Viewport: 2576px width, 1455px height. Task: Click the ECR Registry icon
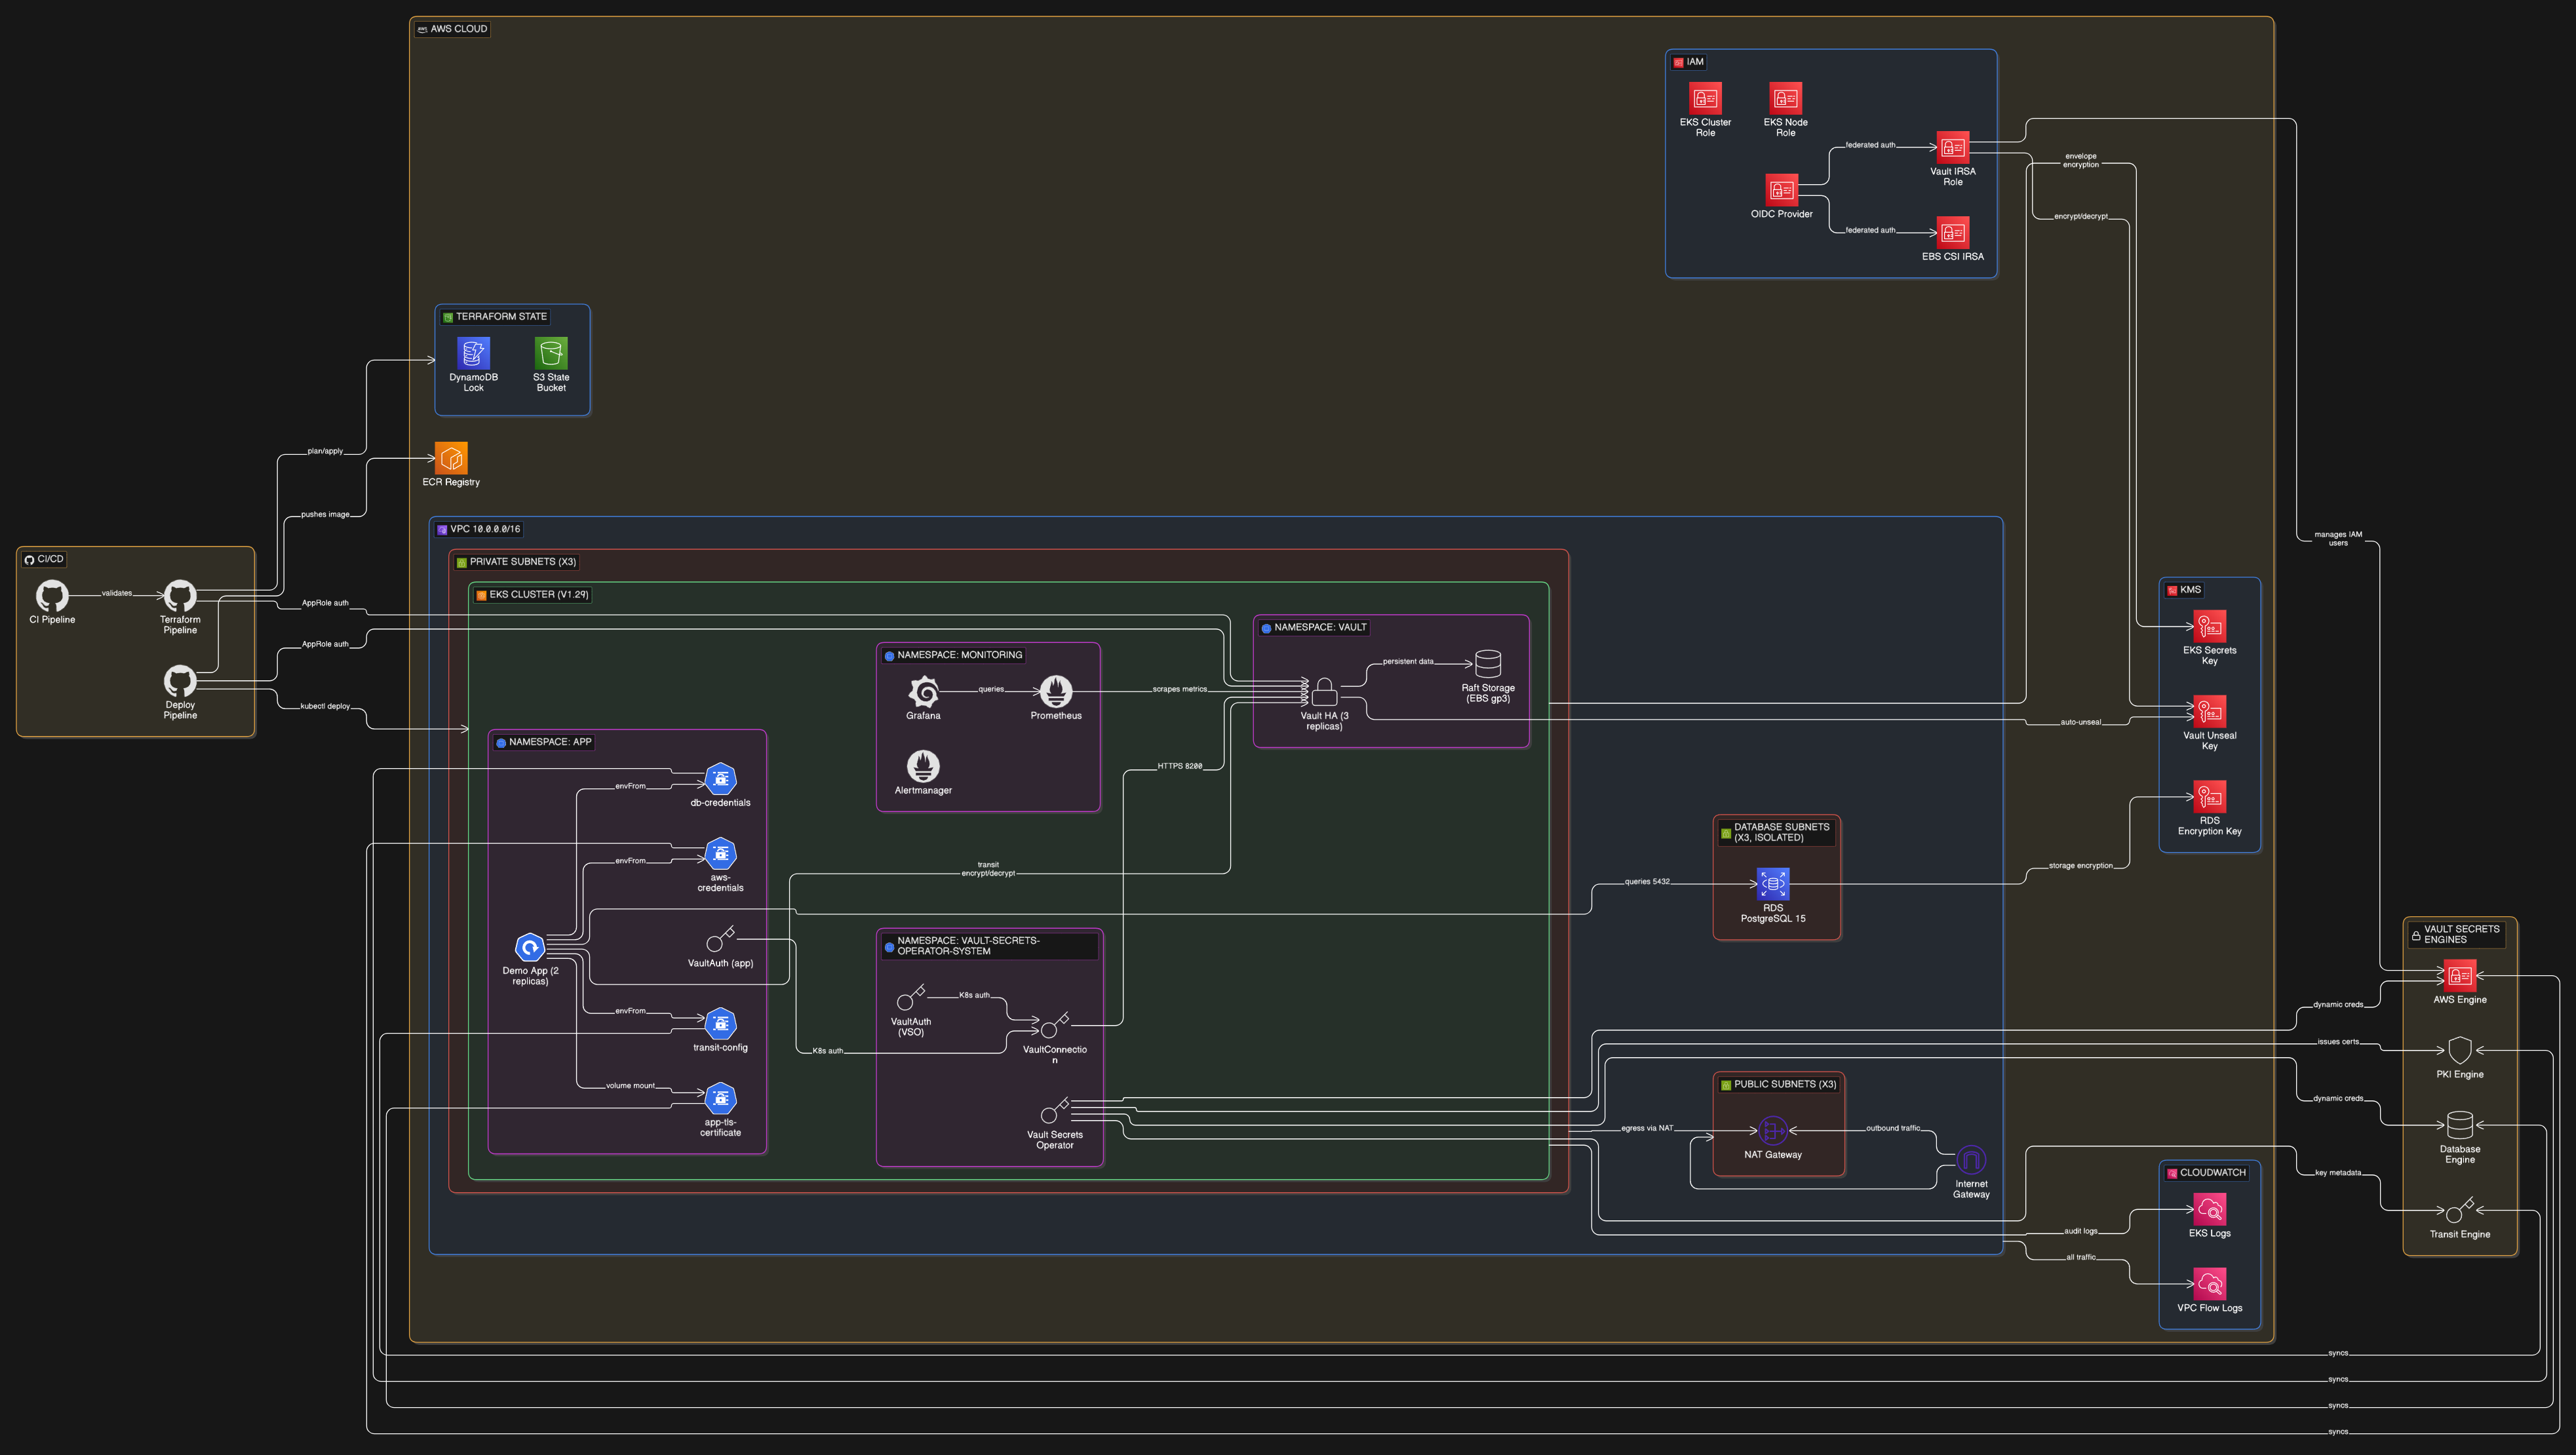coord(451,458)
